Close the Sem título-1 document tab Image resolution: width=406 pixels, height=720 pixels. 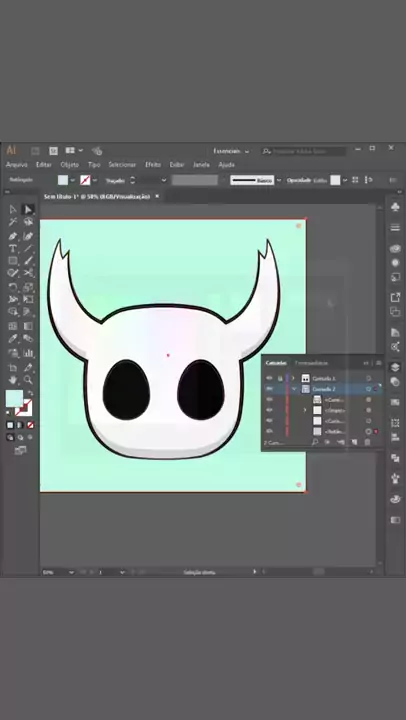point(157,196)
